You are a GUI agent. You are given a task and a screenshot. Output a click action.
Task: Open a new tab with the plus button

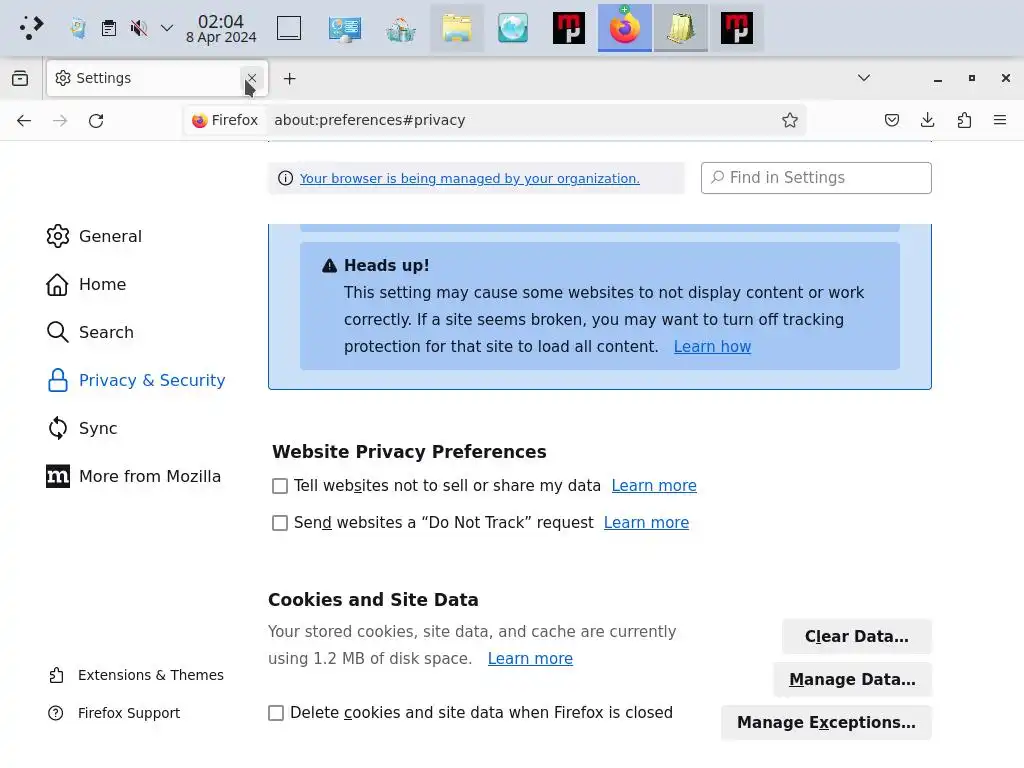(x=289, y=78)
